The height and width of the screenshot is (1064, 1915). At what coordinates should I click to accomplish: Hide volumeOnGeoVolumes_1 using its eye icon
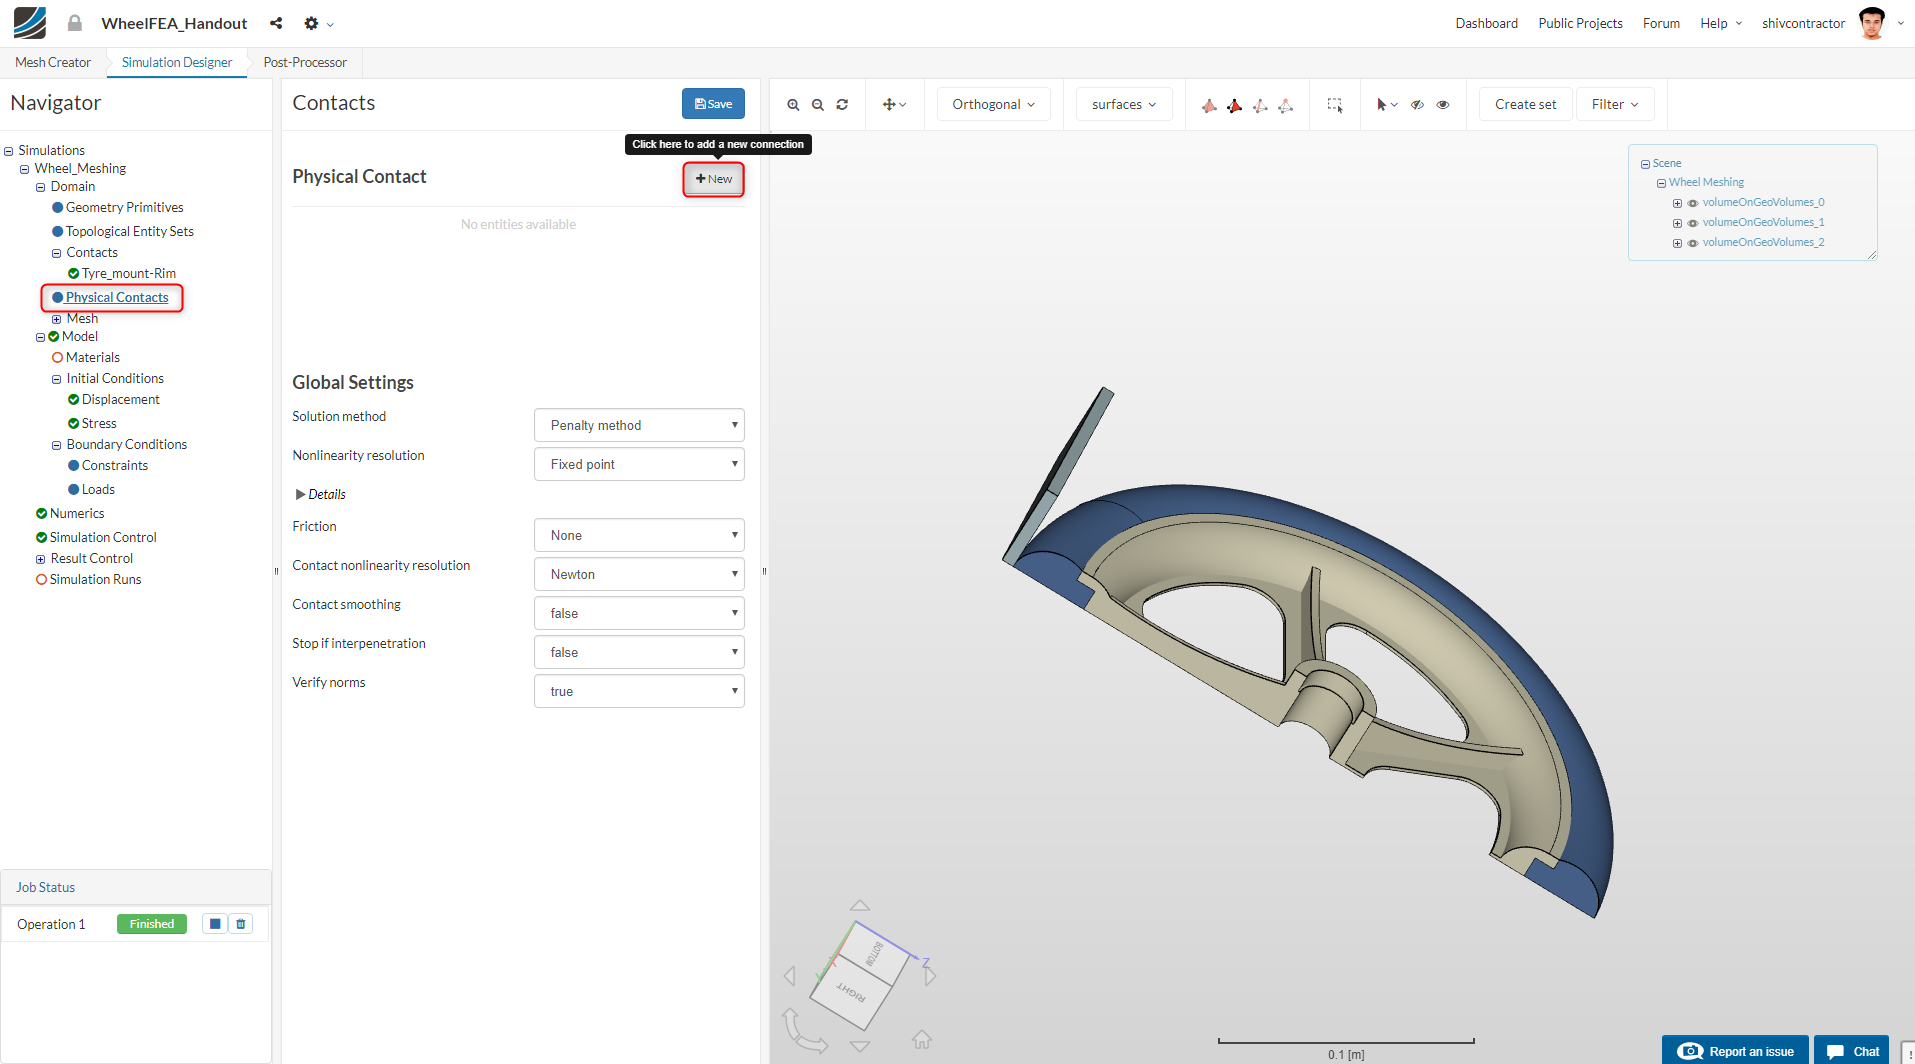pos(1693,223)
